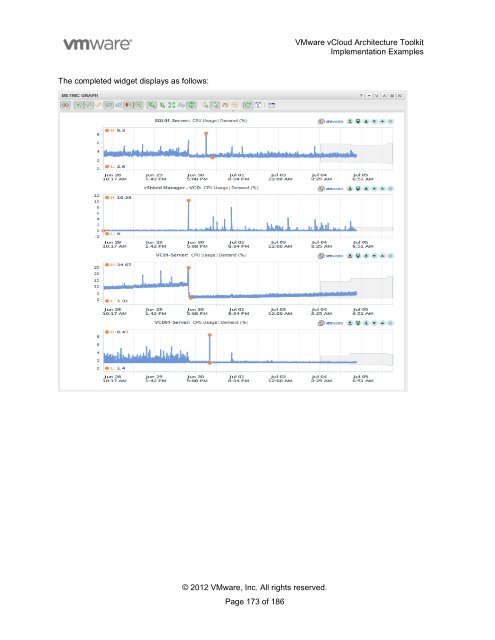This screenshot has width=495, height=640.
Task: Move the SQL01-Server chart down
Action: click(374, 121)
